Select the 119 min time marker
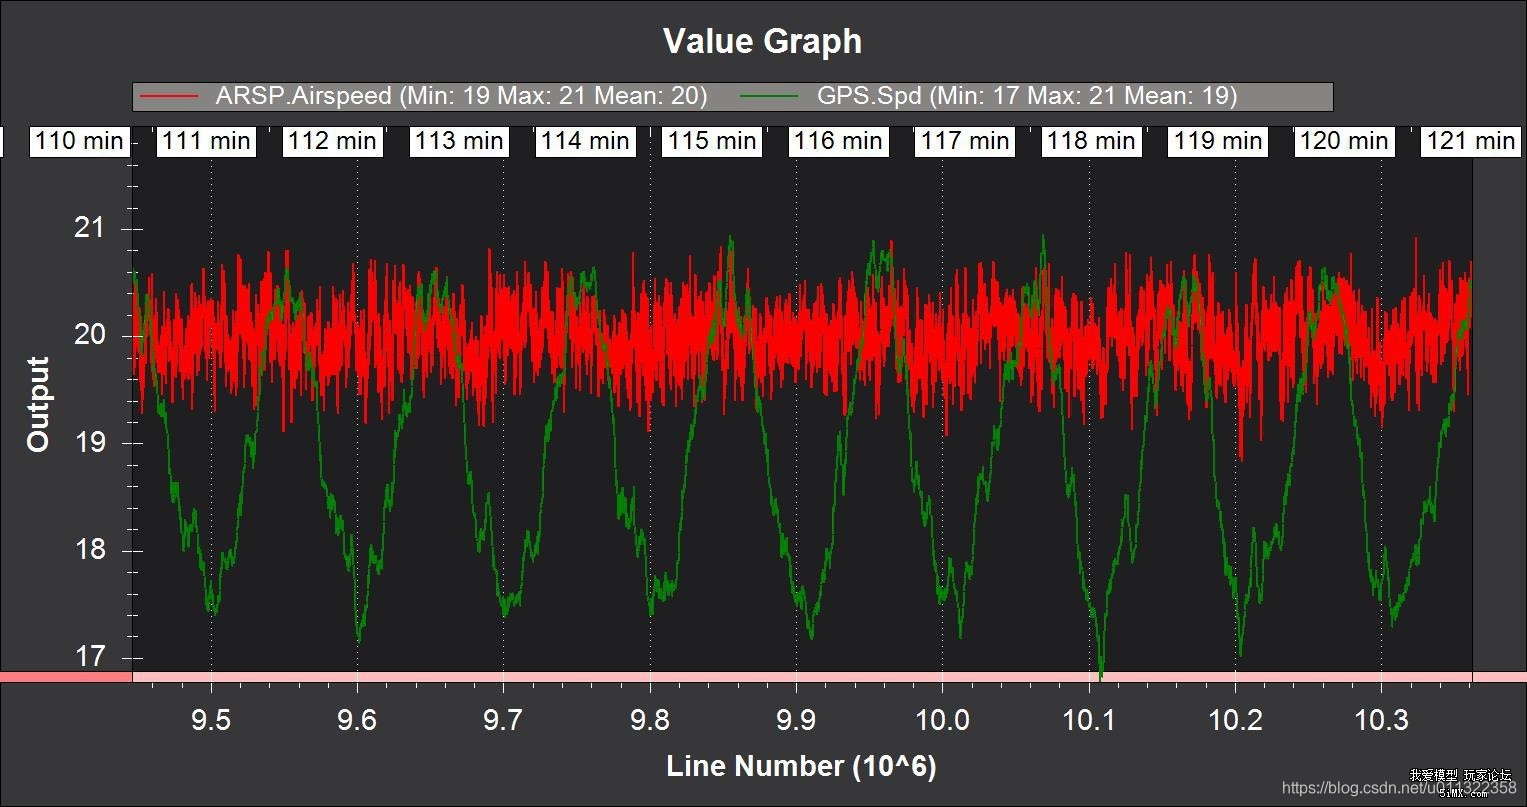The height and width of the screenshot is (807, 1527). [x=1218, y=141]
